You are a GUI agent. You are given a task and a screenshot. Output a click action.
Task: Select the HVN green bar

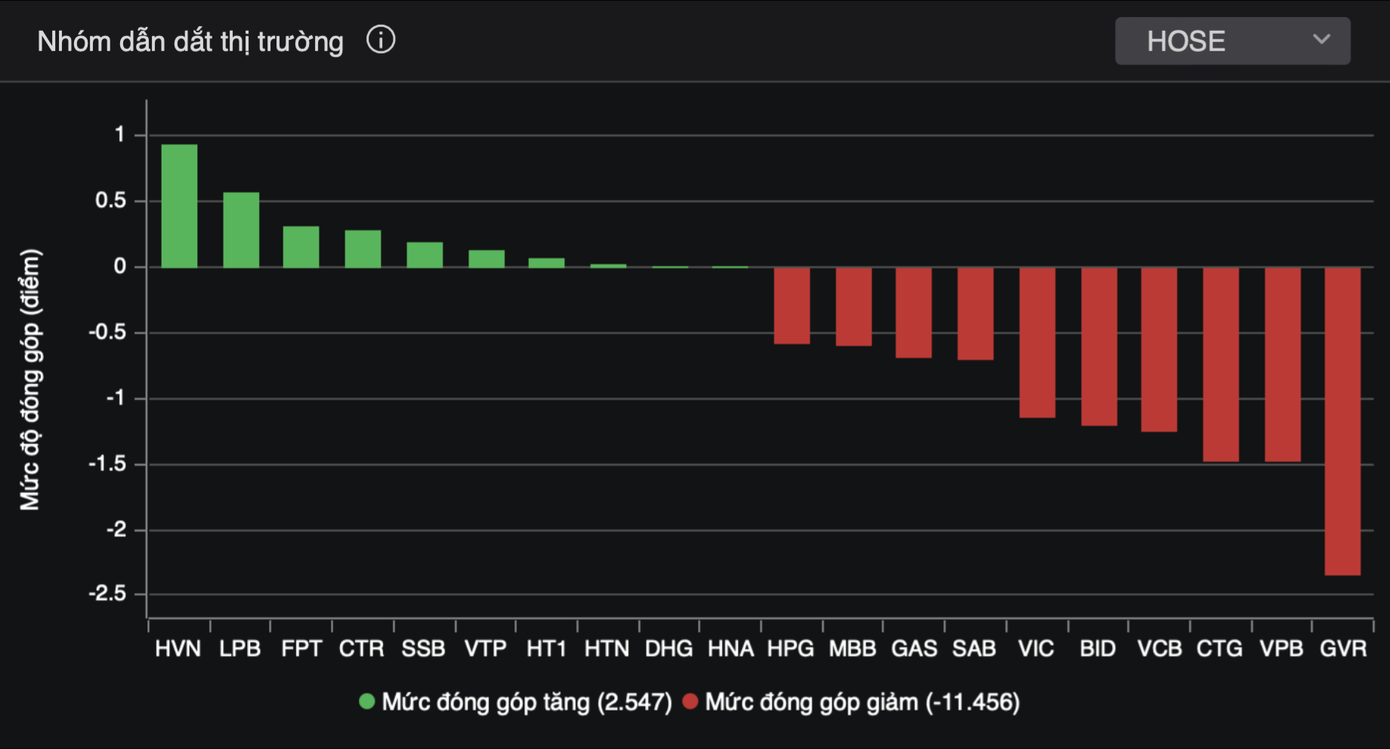[179, 206]
